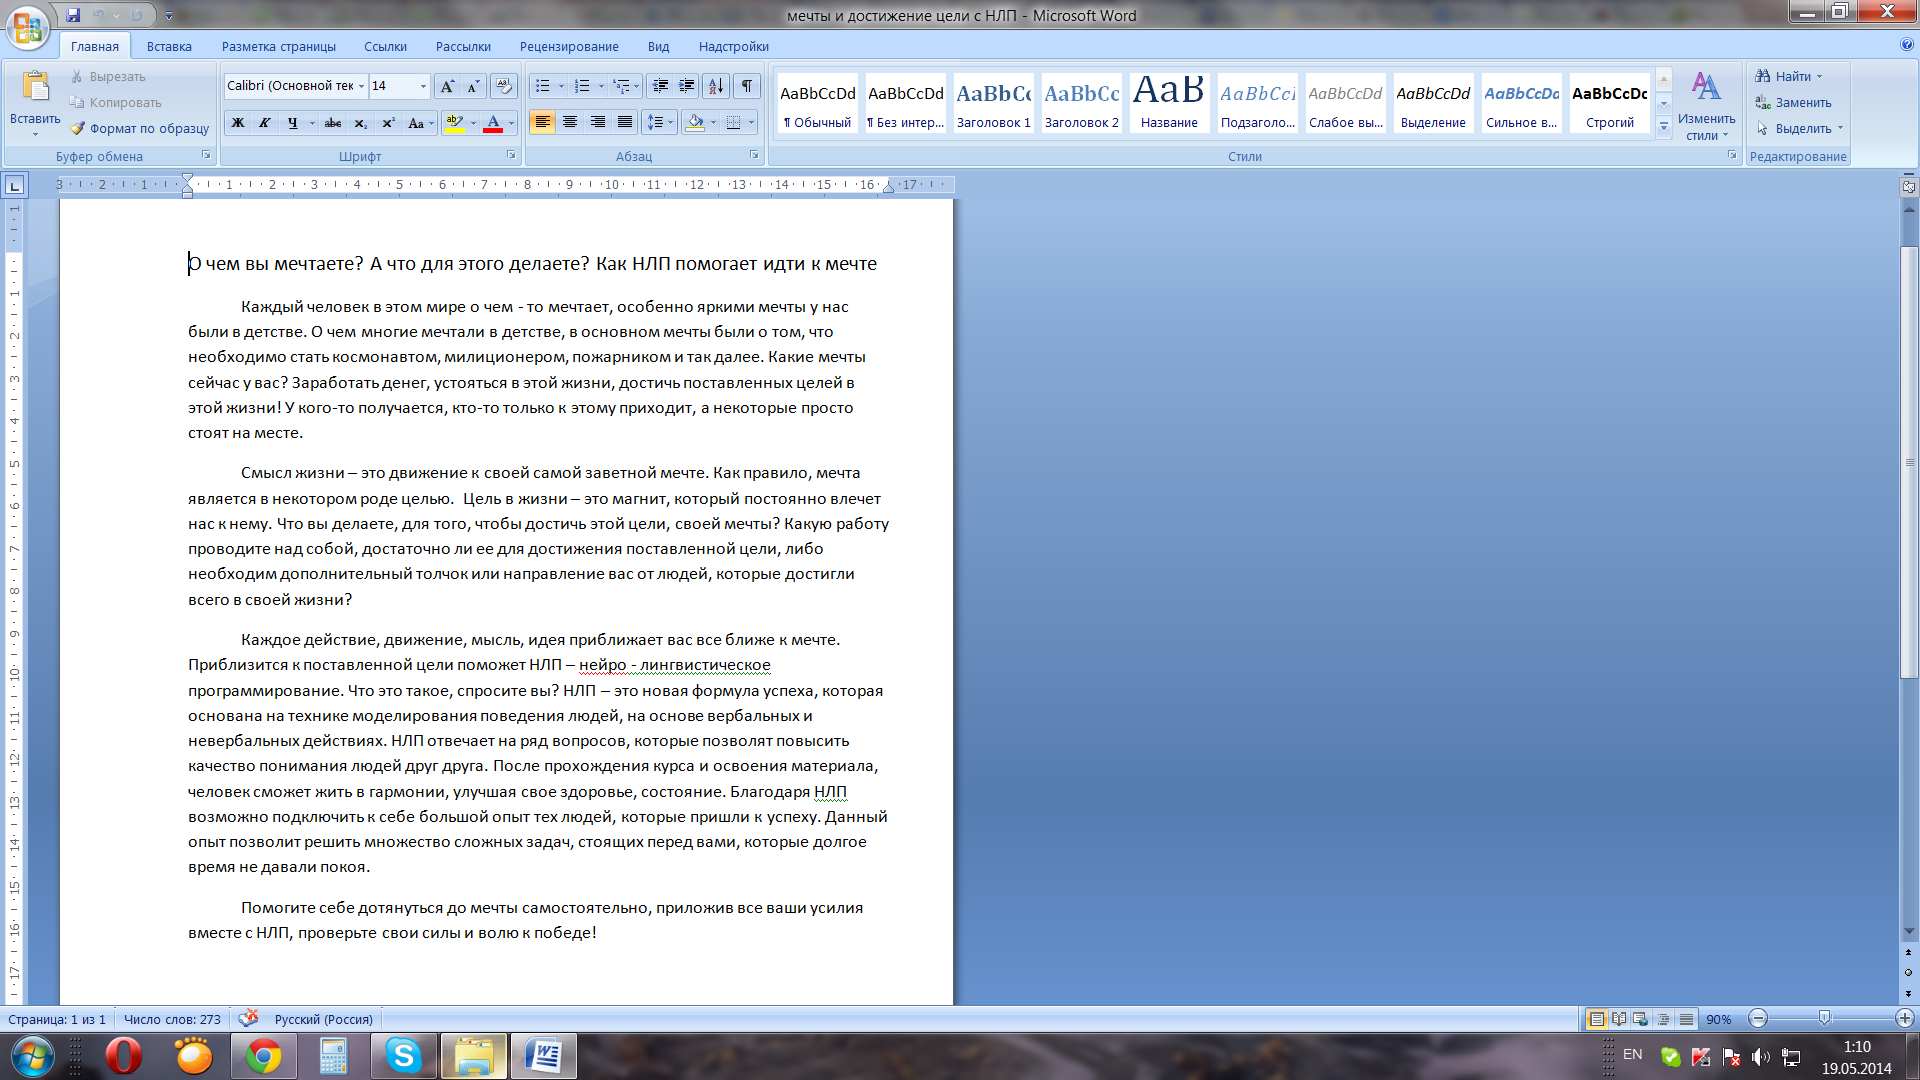The width and height of the screenshot is (1920, 1080).
Task: Expand the numbered list style dropdown arrow
Action: point(601,86)
